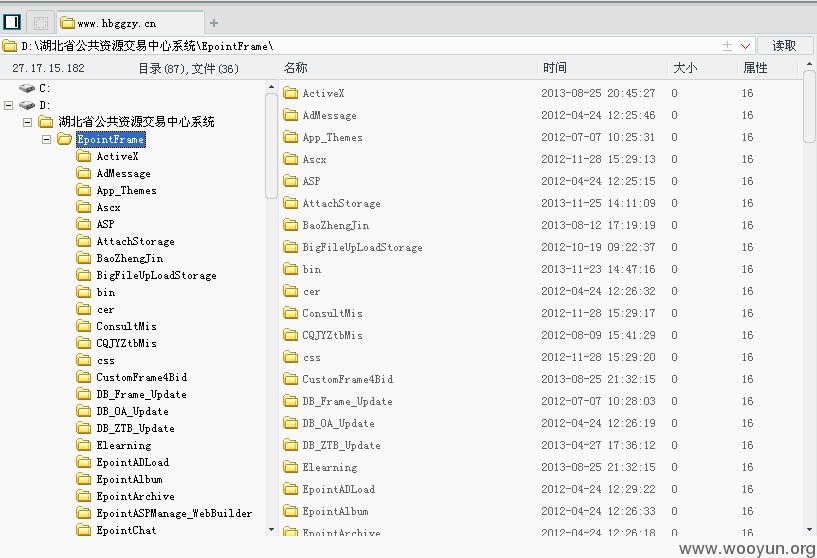Click the AdMessage folder icon in the tree
The height and width of the screenshot is (558, 817).
[x=83, y=173]
